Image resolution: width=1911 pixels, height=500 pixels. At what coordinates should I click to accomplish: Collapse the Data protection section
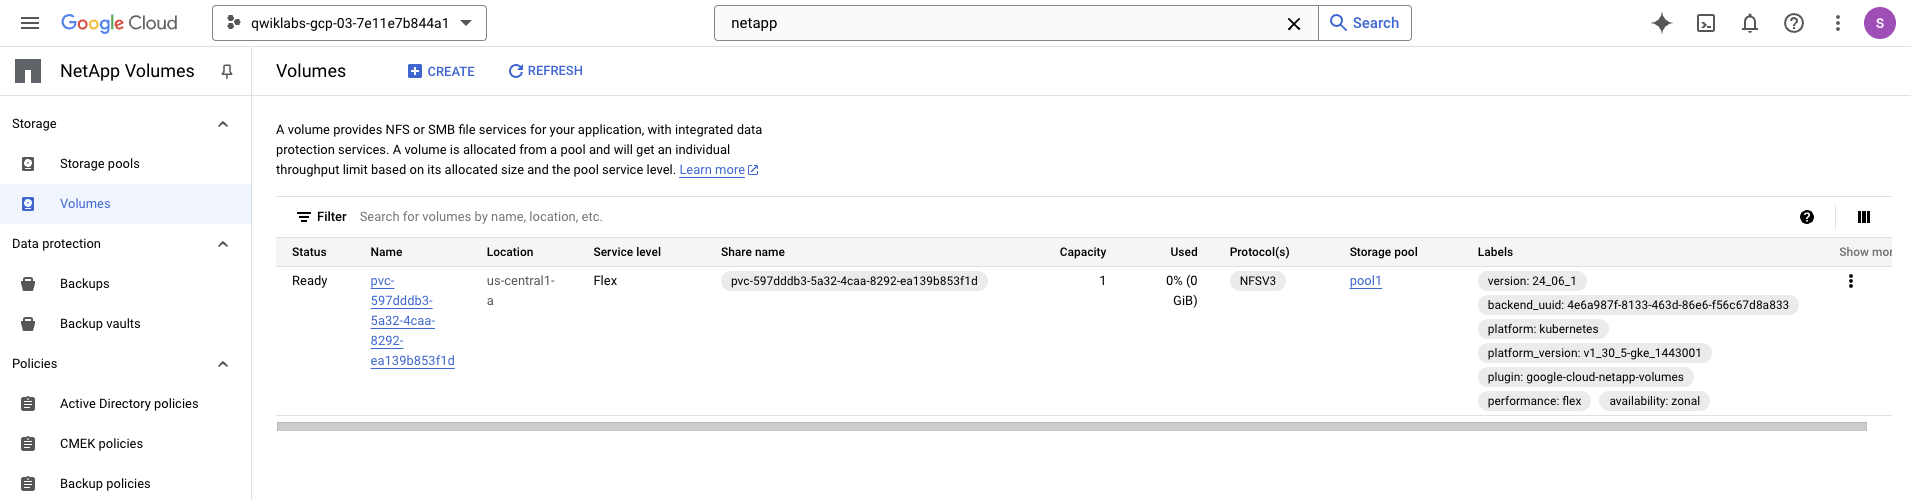tap(223, 244)
